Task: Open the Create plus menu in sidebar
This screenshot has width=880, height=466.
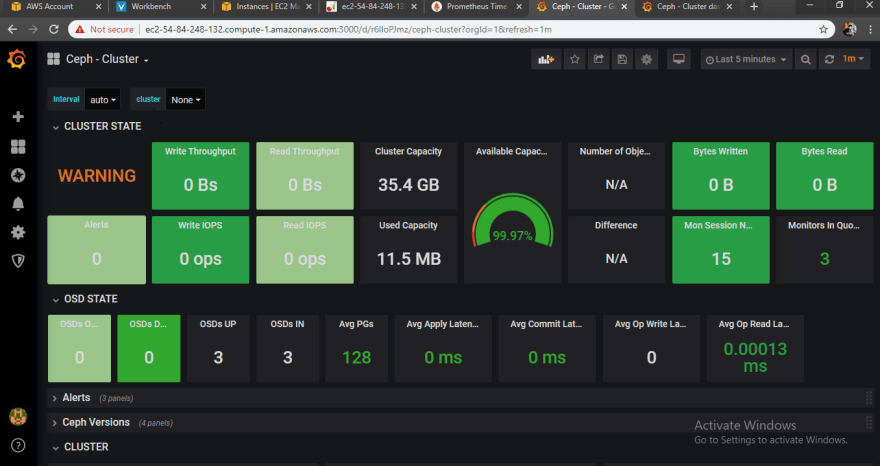Action: [x=18, y=116]
